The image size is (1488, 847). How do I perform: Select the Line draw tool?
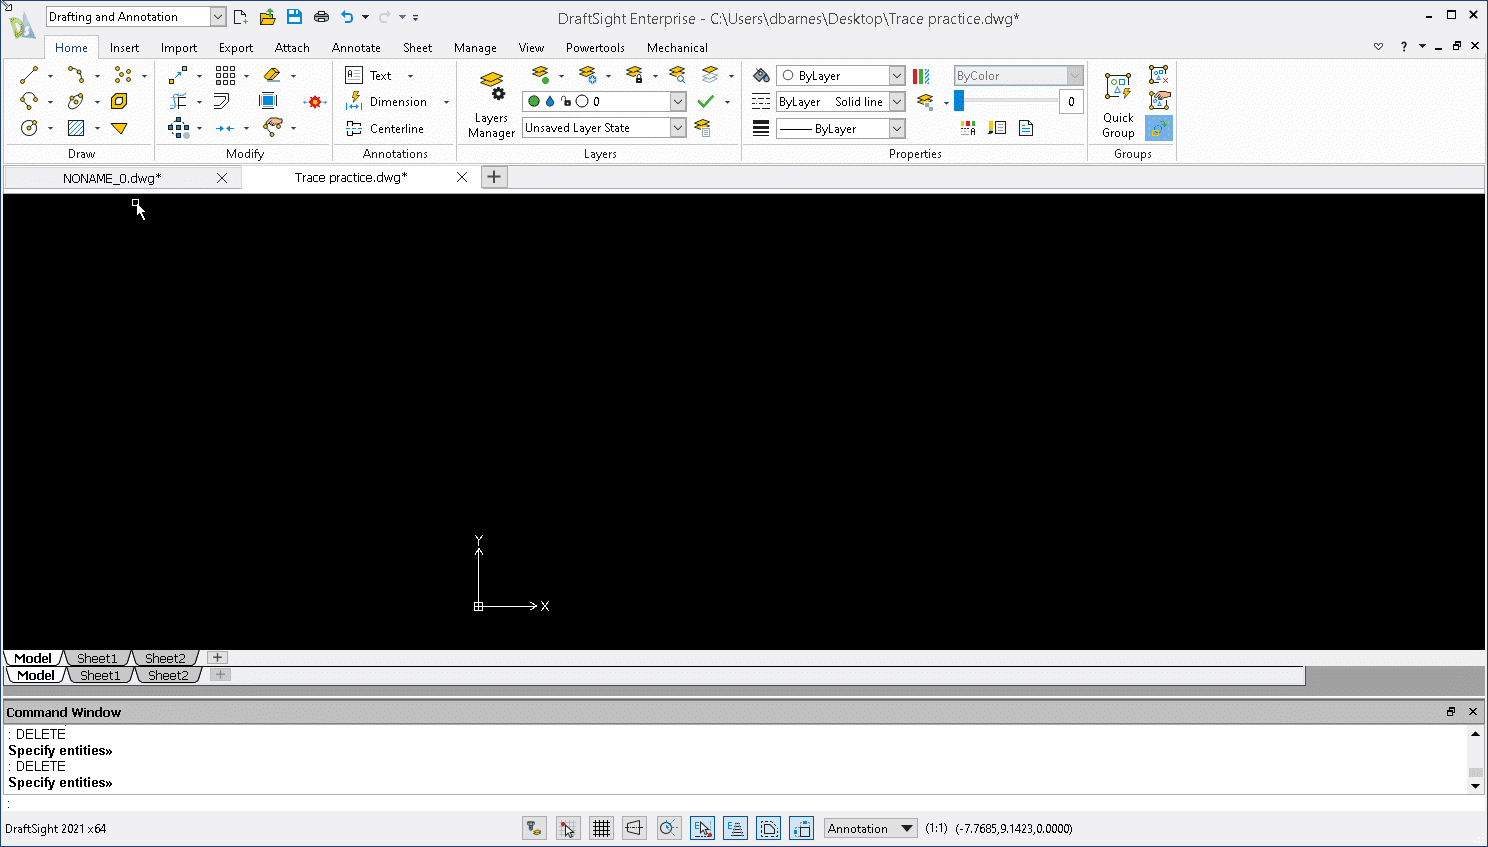29,75
